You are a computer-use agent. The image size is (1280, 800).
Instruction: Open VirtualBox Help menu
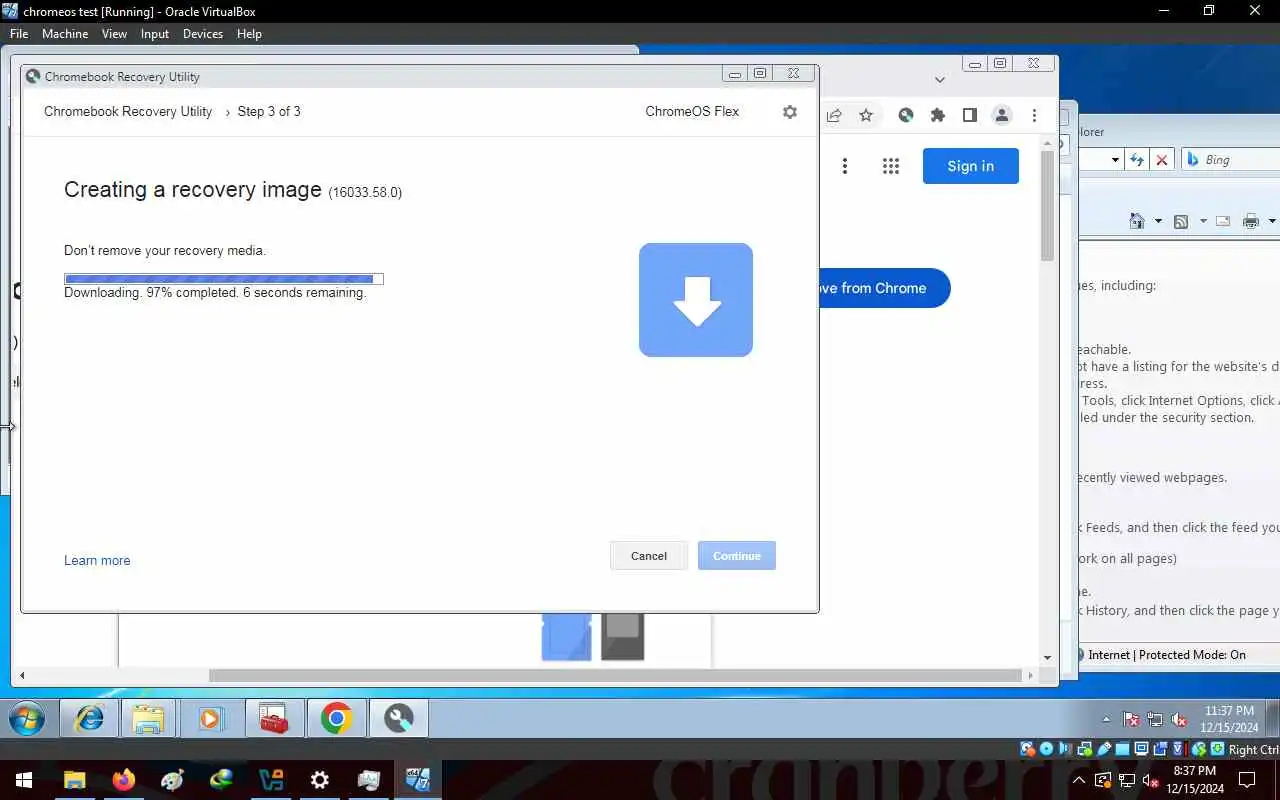[249, 34]
